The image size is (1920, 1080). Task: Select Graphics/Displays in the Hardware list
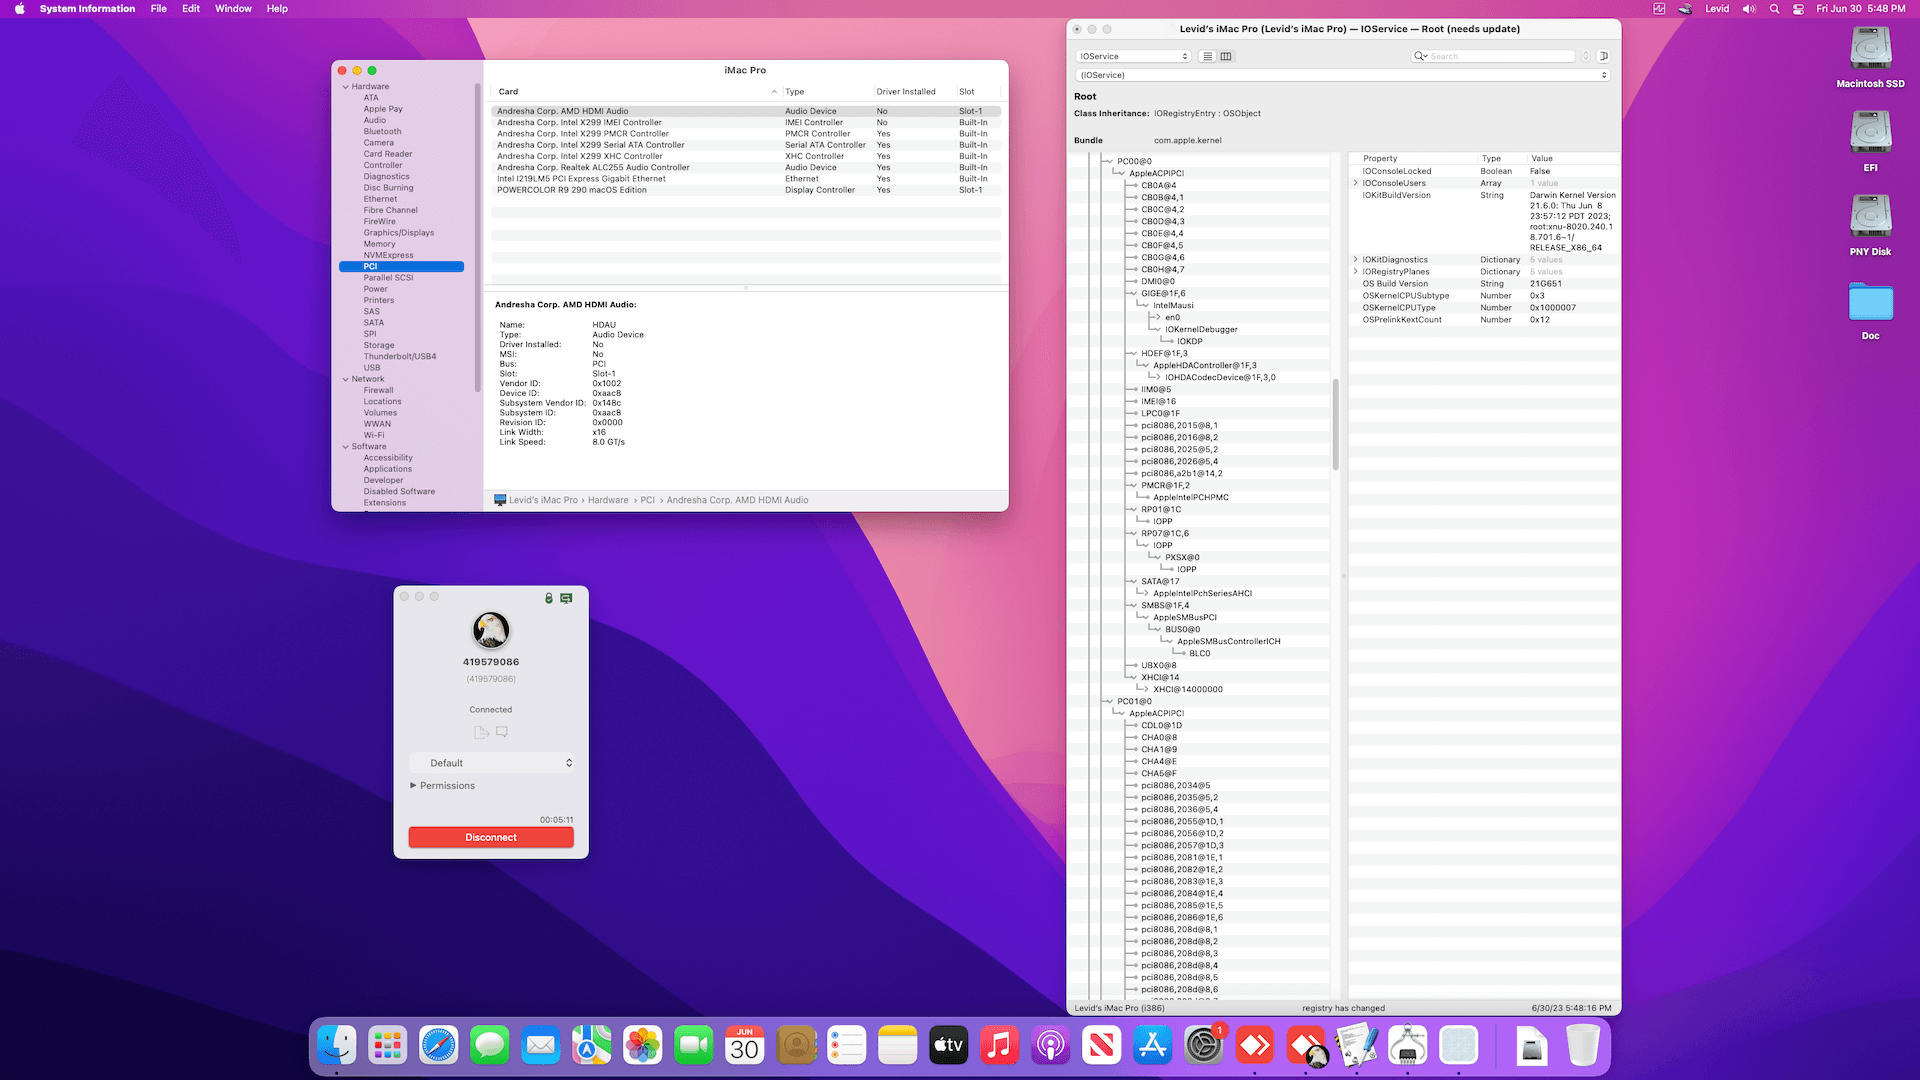click(398, 233)
